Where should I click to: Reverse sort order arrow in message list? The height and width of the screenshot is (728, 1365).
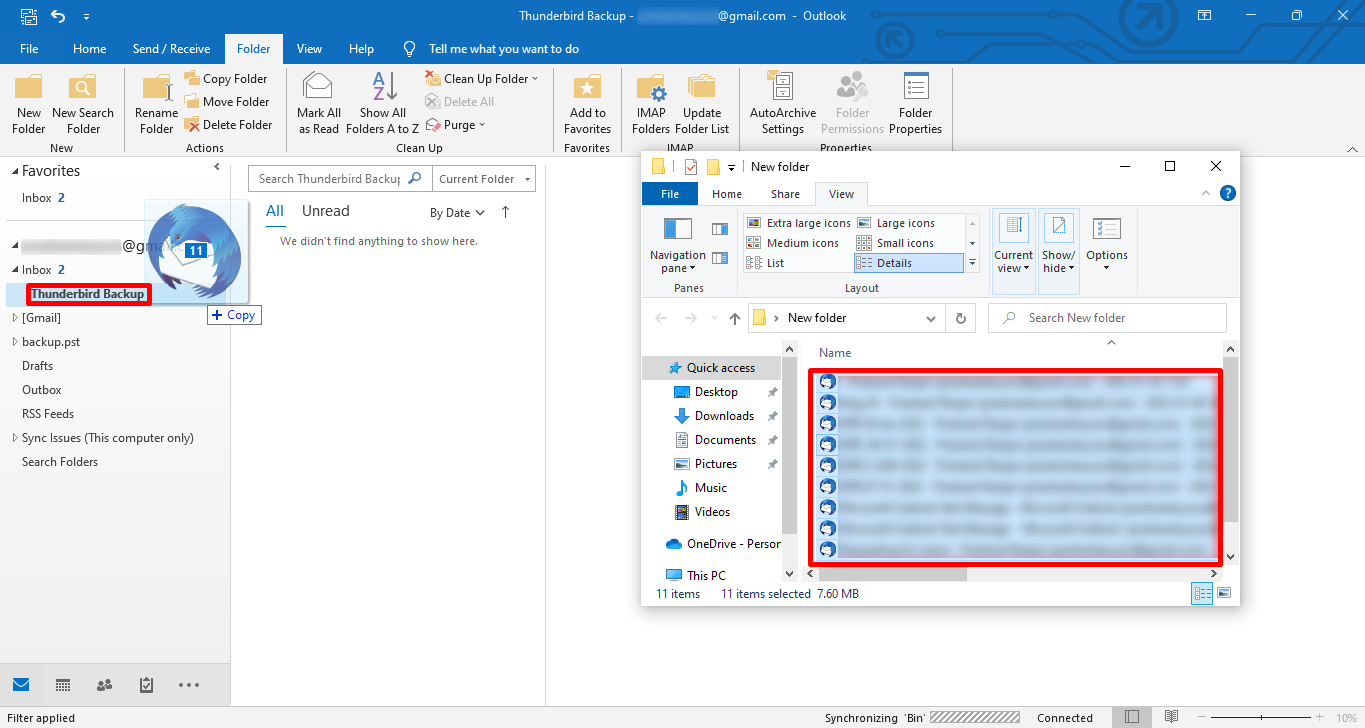click(x=505, y=212)
